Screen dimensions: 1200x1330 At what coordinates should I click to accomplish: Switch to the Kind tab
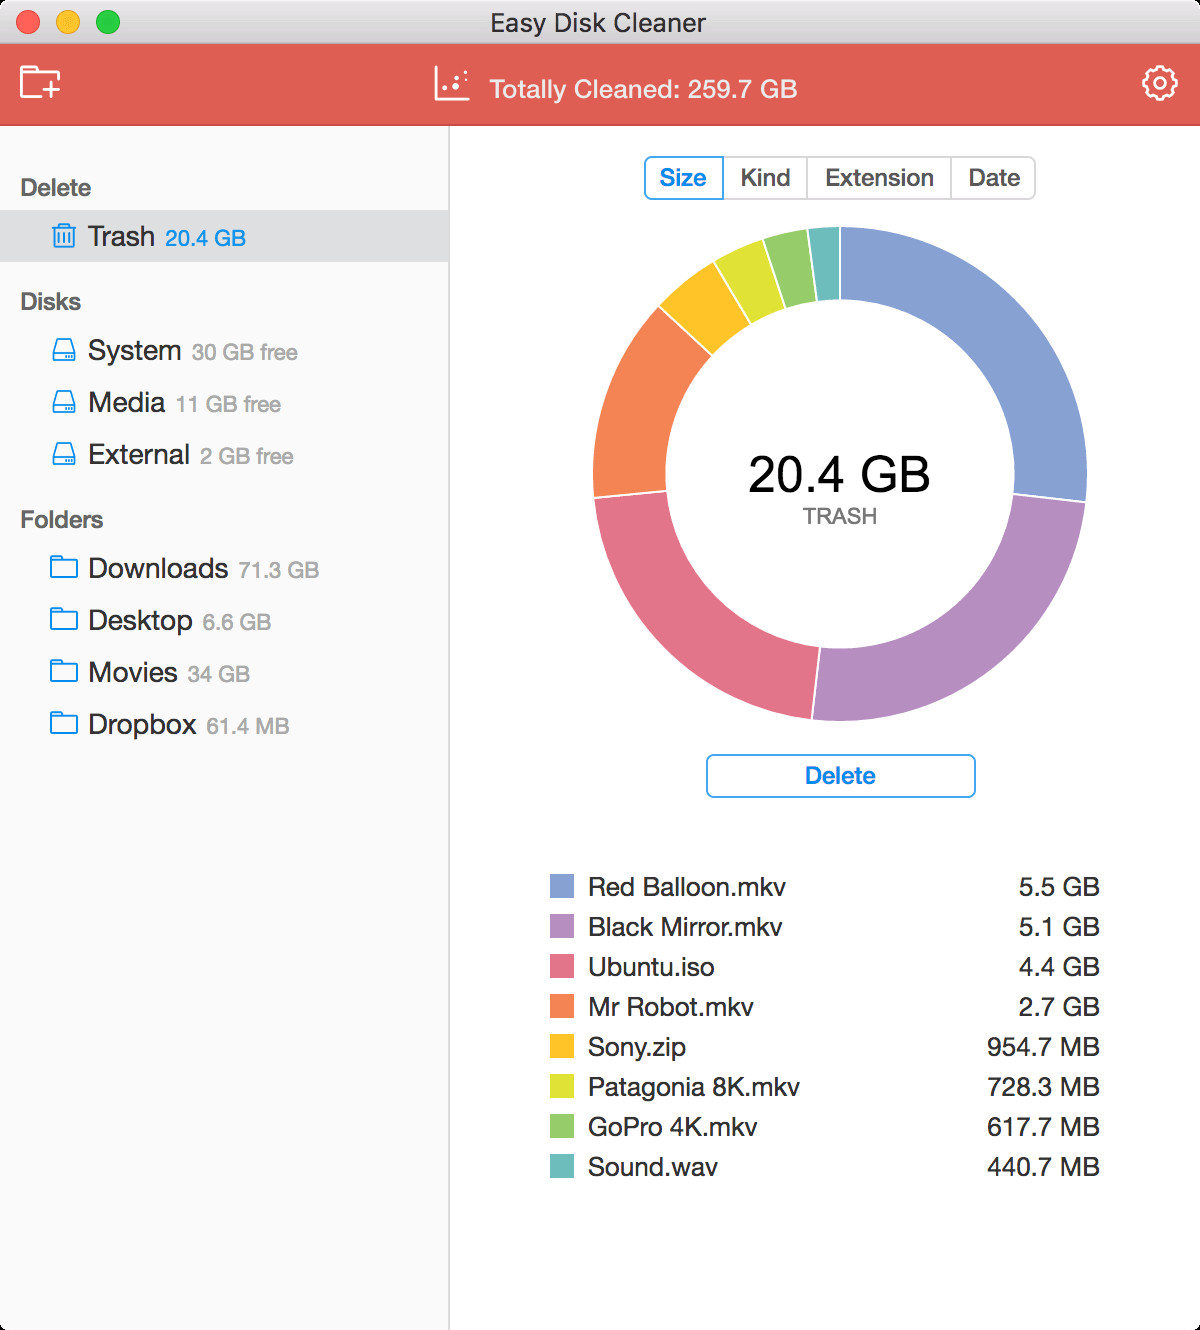765,178
